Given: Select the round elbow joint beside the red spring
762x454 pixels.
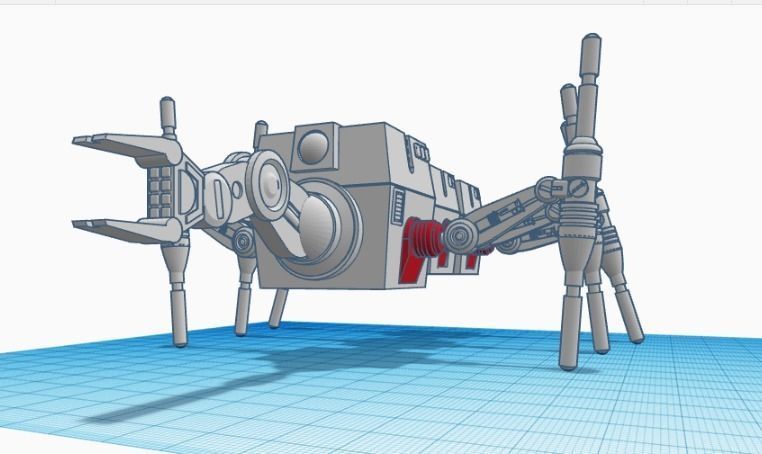Looking at the screenshot, I should [x=460, y=236].
